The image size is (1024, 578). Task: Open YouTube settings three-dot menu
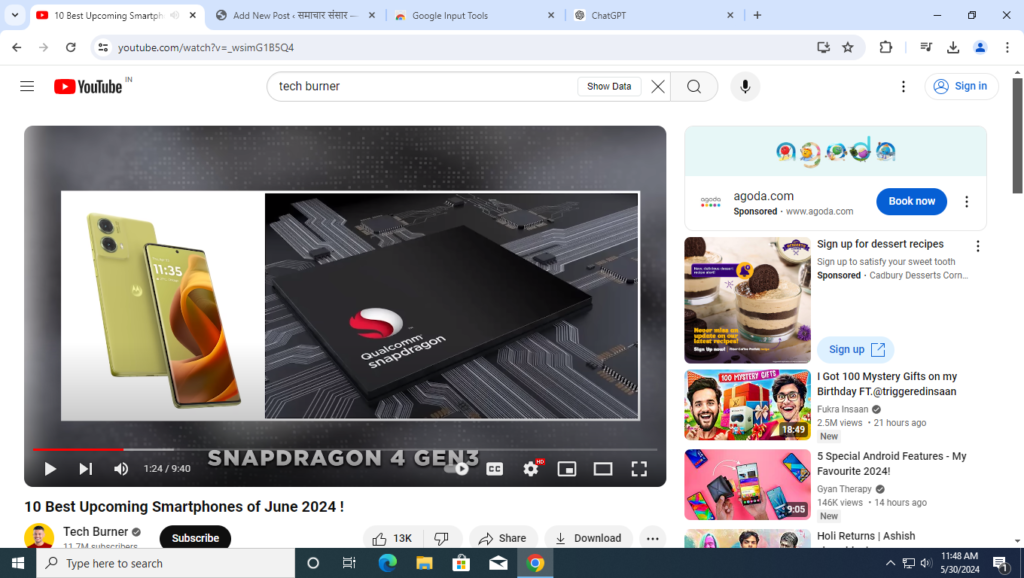tap(903, 86)
